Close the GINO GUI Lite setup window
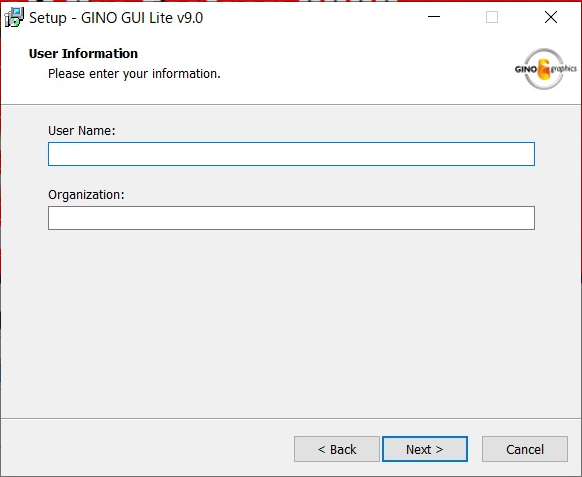This screenshot has width=582, height=477. (x=551, y=17)
